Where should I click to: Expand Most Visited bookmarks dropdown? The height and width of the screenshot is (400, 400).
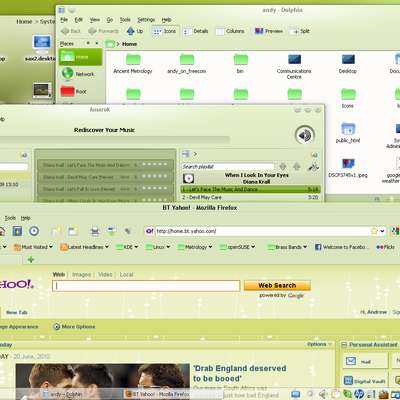33,247
